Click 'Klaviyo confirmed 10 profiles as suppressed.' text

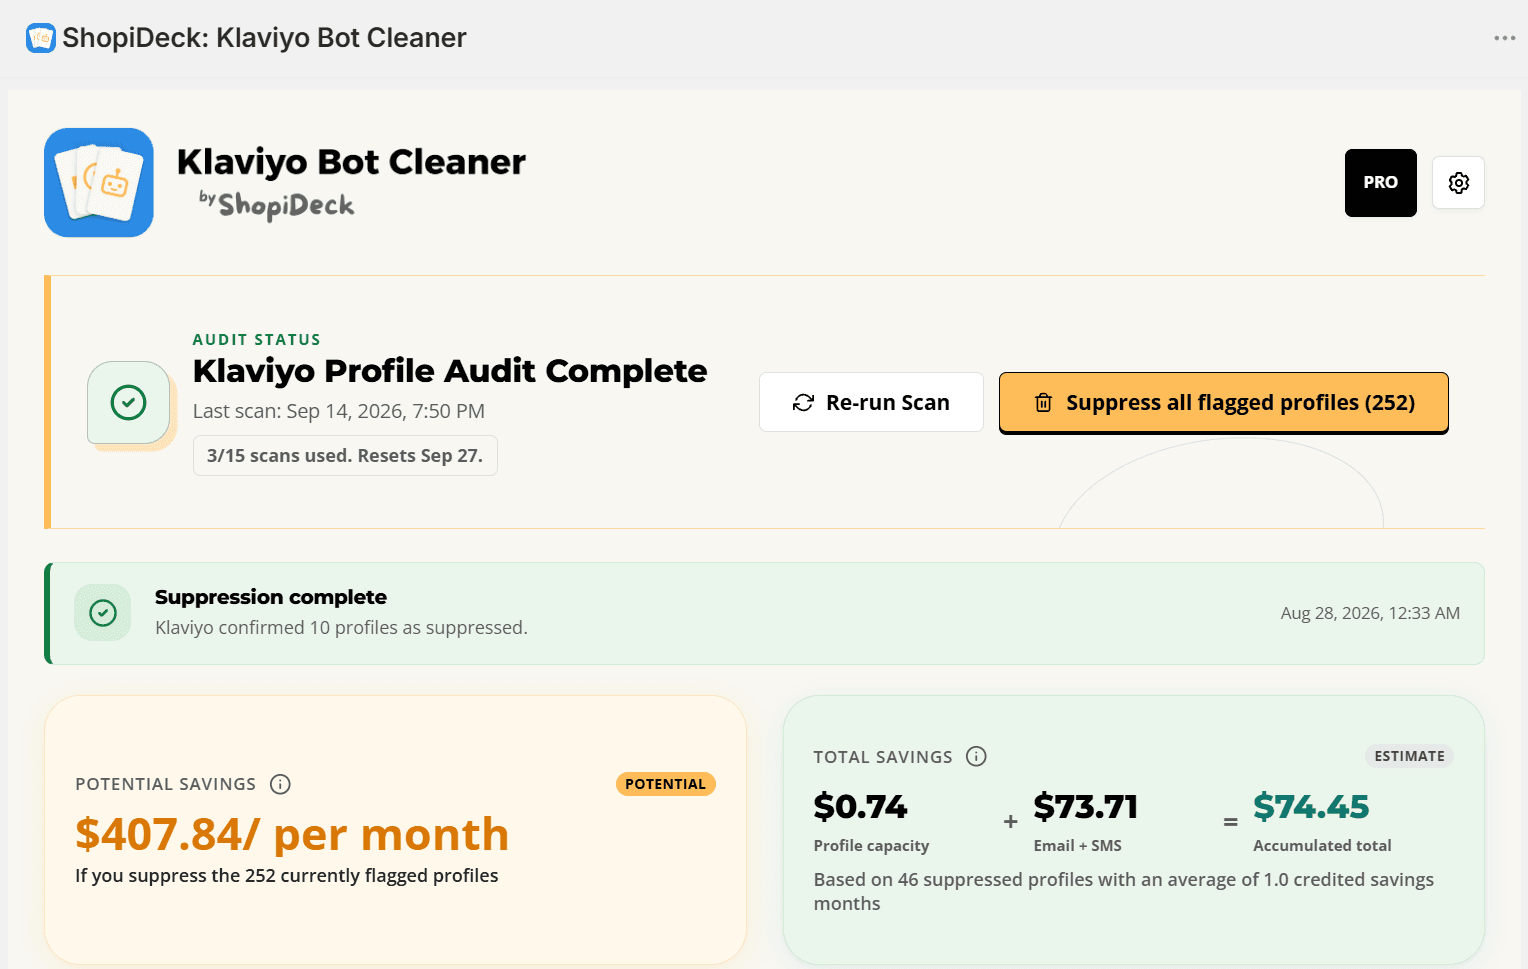pyautogui.click(x=341, y=628)
